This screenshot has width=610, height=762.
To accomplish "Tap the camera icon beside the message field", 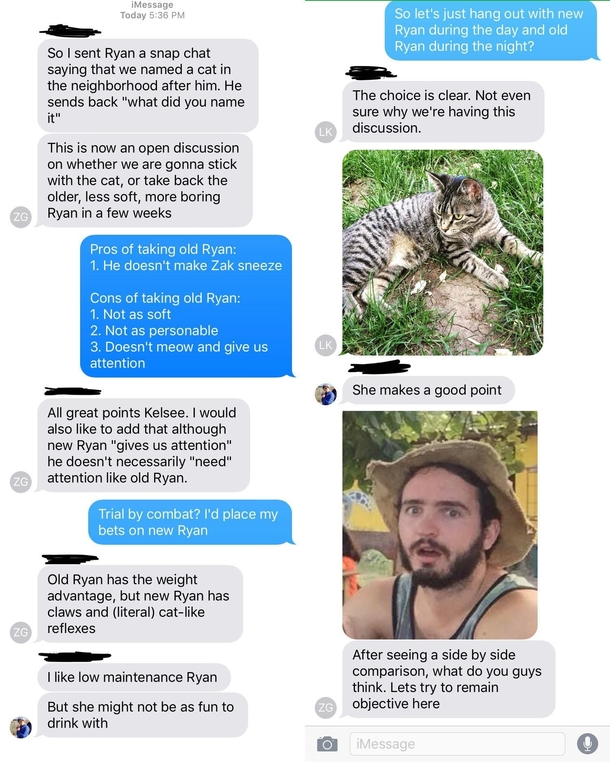I will [x=327, y=744].
